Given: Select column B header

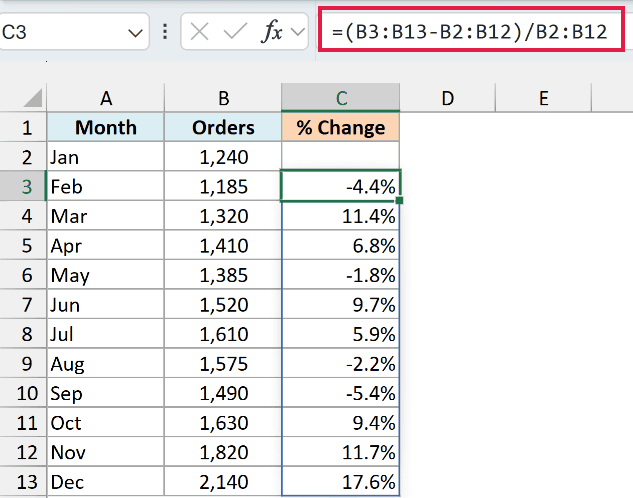Looking at the screenshot, I should click(x=223, y=98).
